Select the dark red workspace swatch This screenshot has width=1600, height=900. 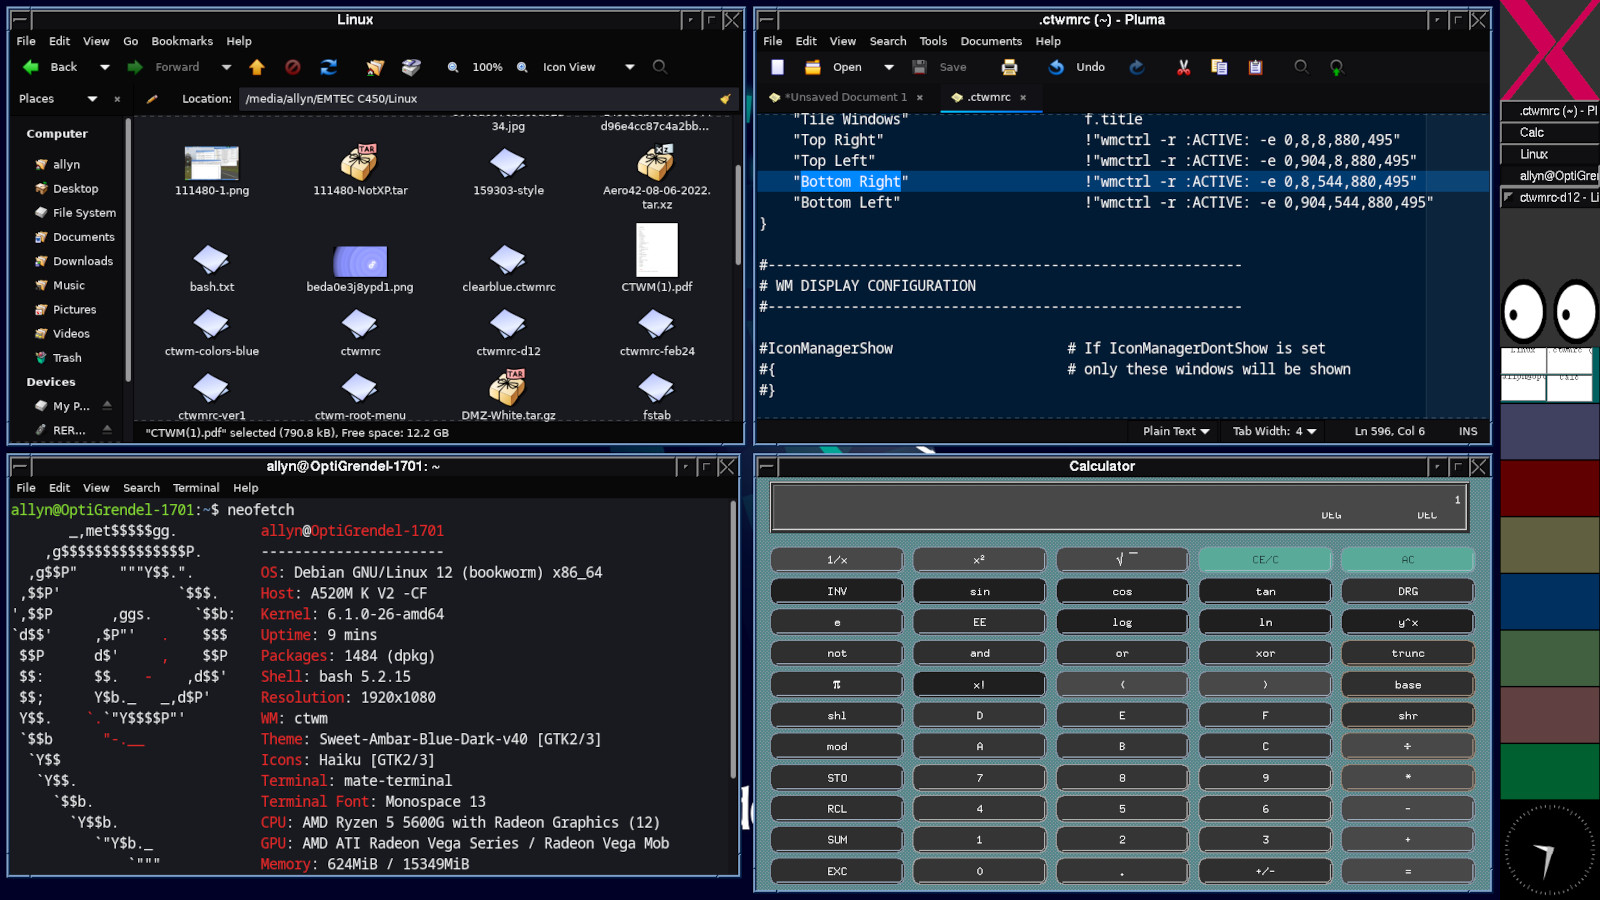pos(1548,487)
